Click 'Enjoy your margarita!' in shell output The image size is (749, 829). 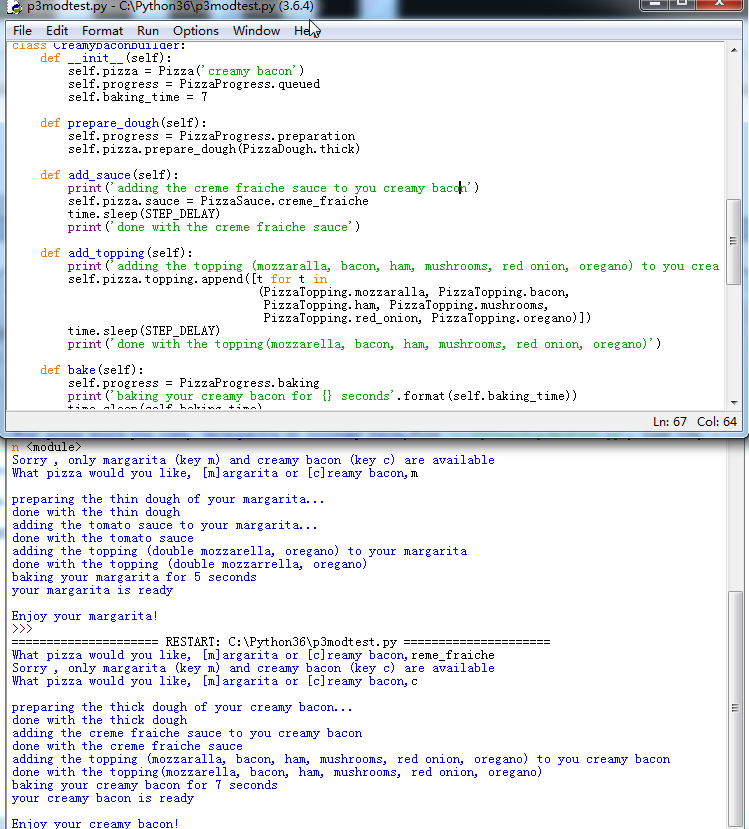pyautogui.click(x=85, y=616)
